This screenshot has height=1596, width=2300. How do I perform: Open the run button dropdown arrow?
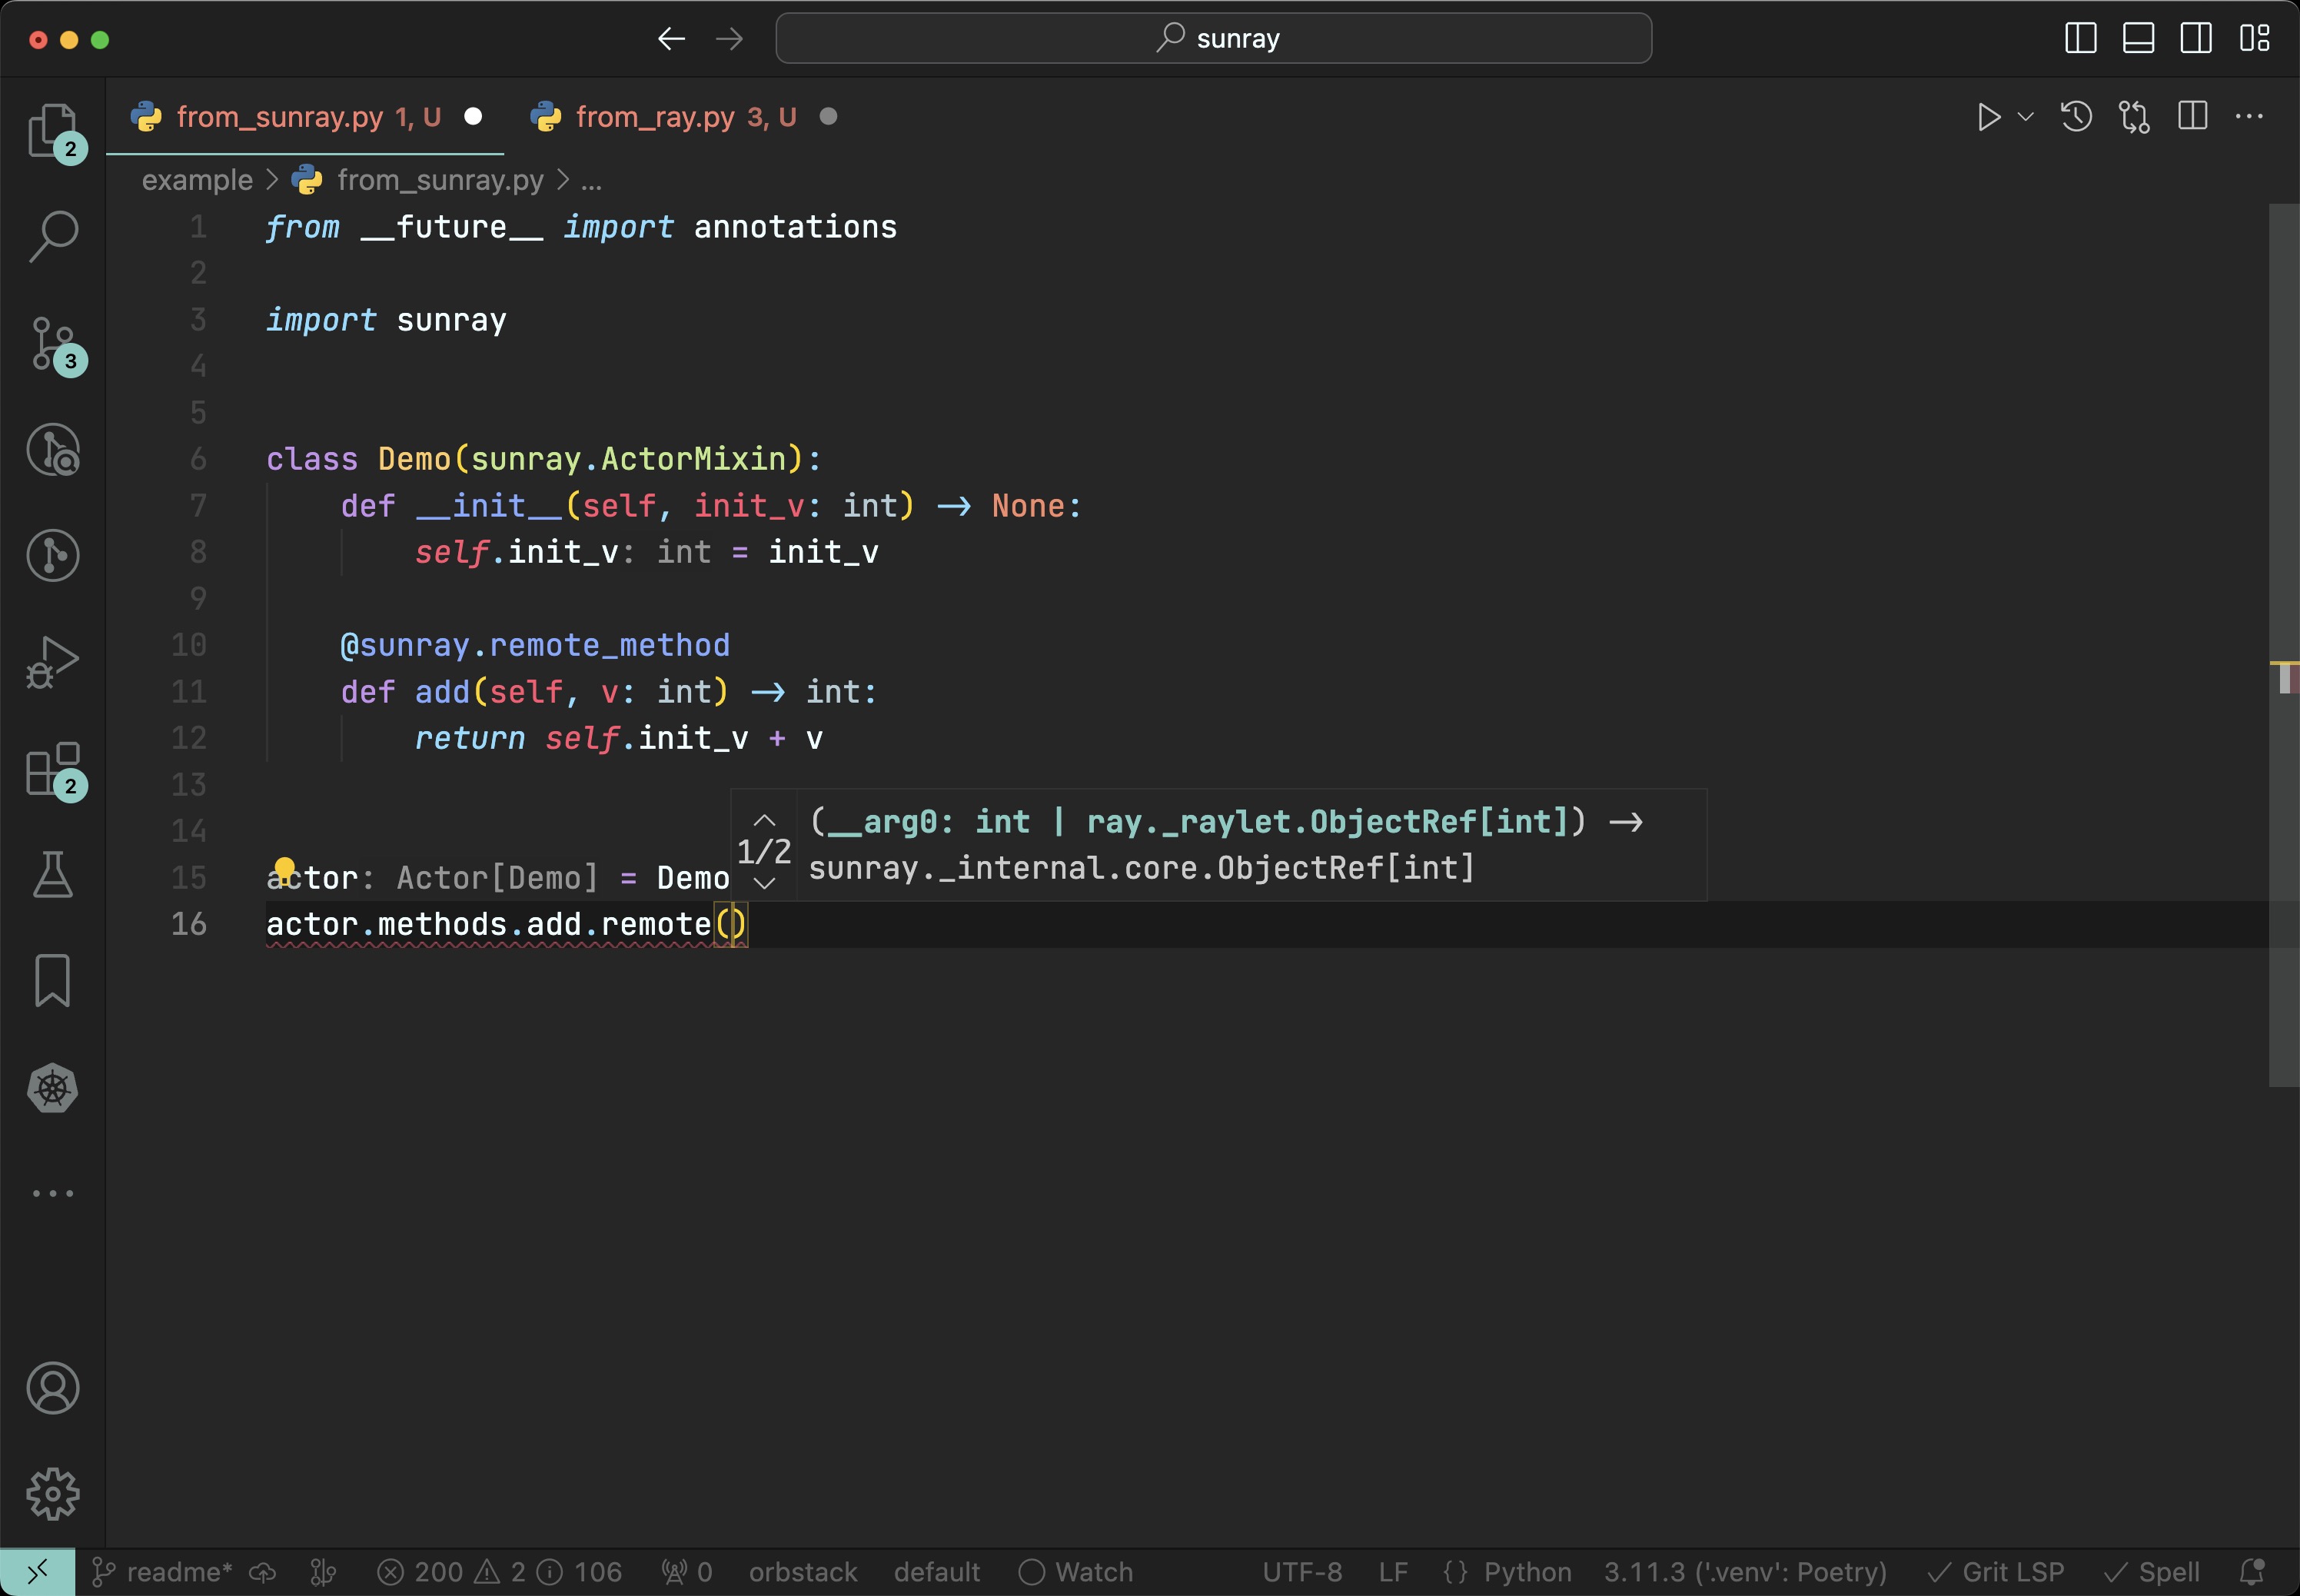click(2026, 117)
